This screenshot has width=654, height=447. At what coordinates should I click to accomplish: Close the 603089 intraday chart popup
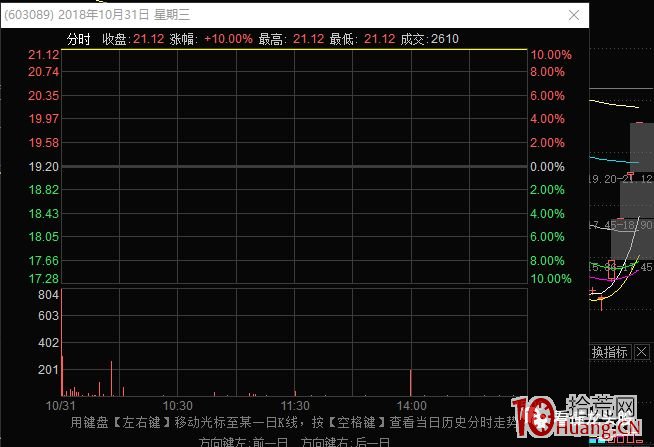point(574,15)
